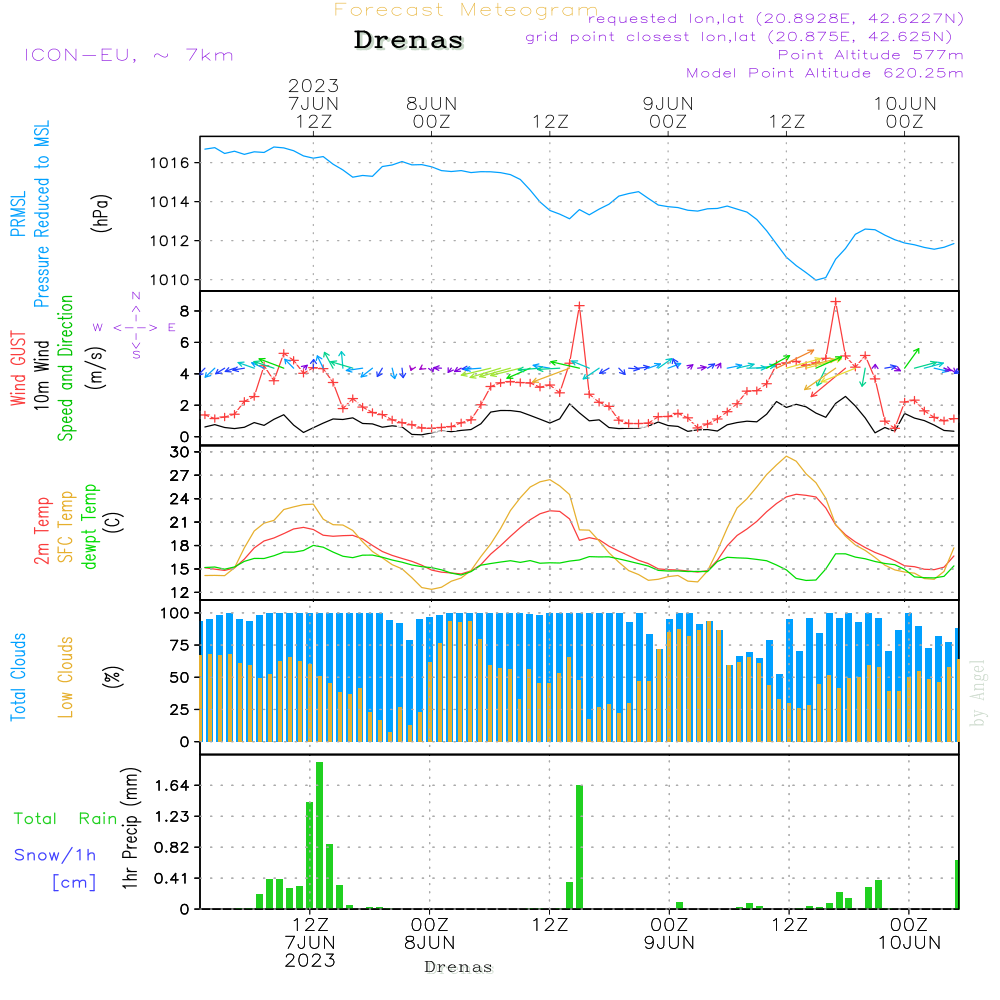Click the wind gust peak marker near 8JUN 12Z

(x=579, y=306)
